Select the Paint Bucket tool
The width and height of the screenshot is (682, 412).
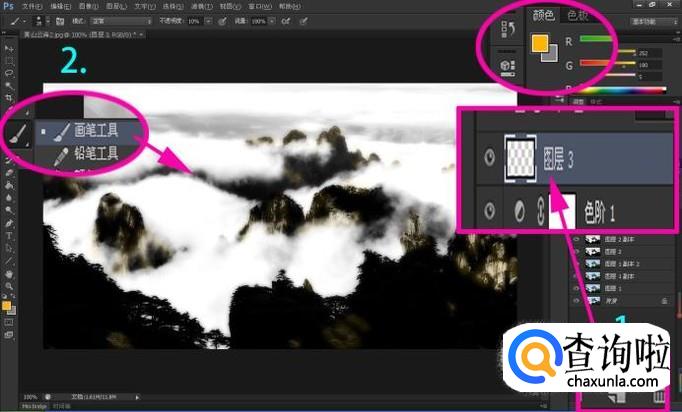click(x=9, y=185)
